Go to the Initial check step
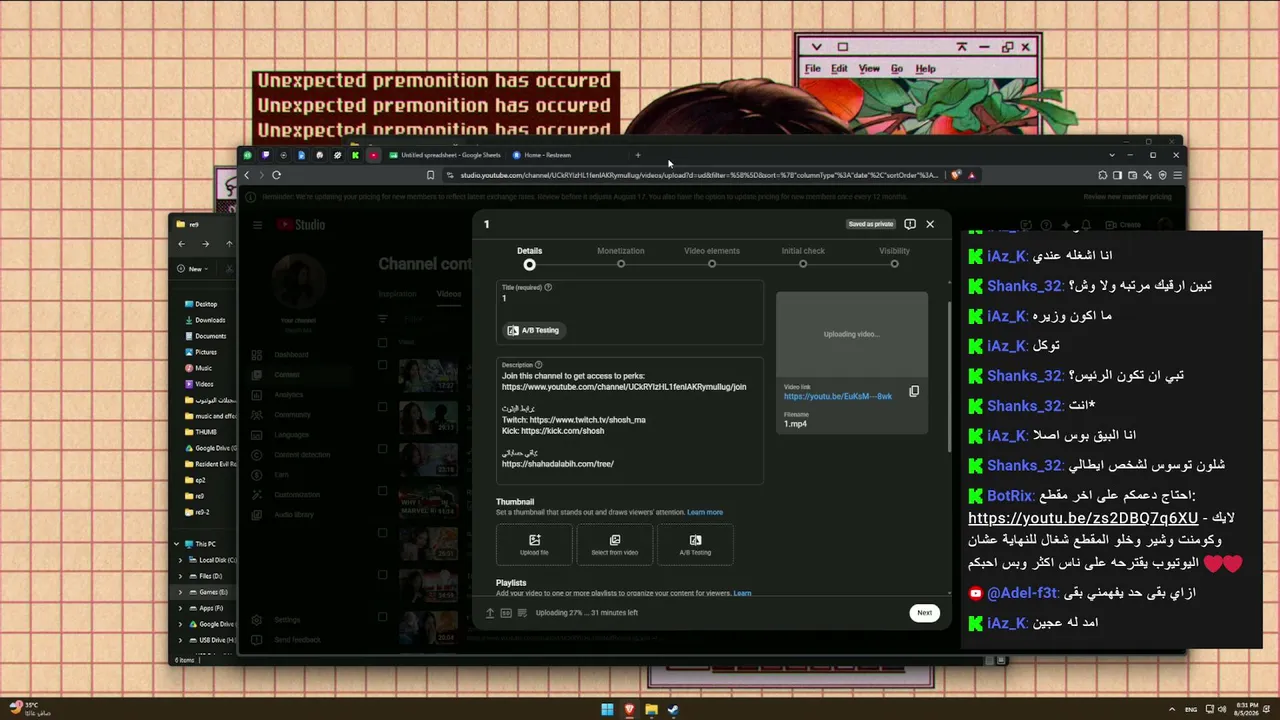 tap(803, 257)
